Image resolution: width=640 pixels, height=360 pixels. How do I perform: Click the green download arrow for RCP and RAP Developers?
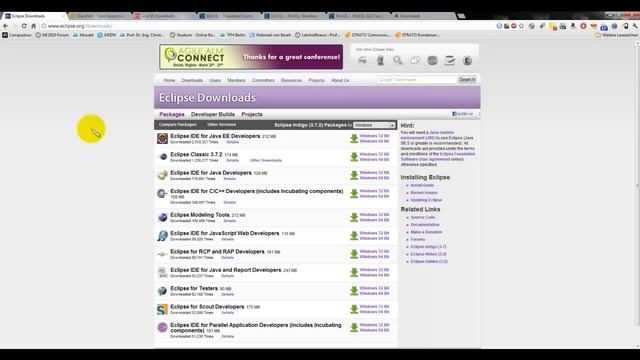[x=354, y=254]
